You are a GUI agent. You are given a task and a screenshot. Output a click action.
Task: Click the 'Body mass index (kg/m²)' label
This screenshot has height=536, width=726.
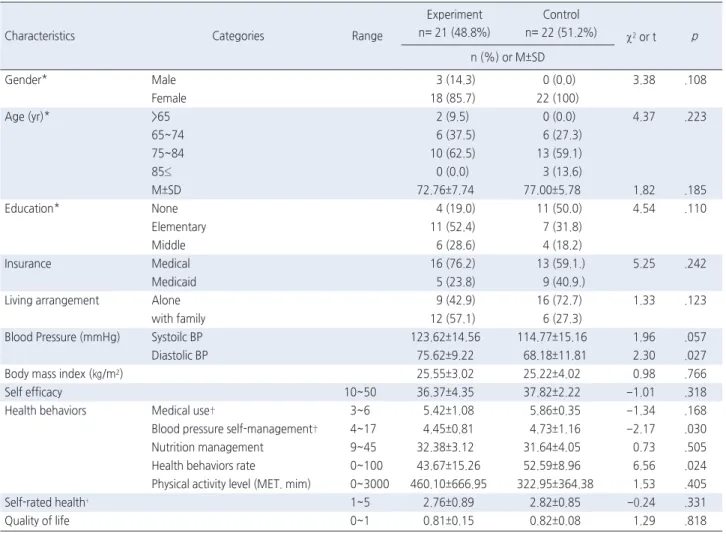[x=63, y=374]
